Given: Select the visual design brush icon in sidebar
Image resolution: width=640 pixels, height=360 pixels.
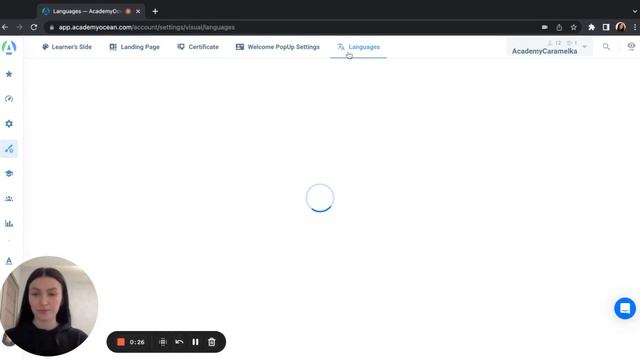Looking at the screenshot, I should (x=9, y=149).
